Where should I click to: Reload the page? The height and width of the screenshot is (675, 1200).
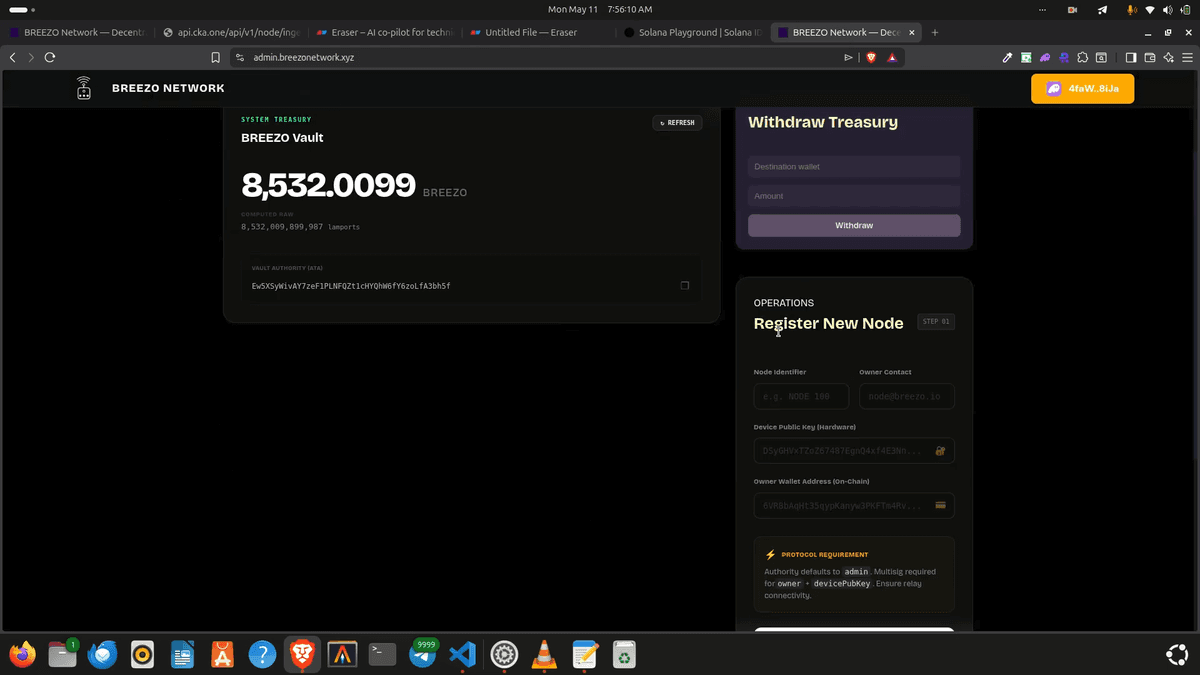pyautogui.click(x=50, y=58)
